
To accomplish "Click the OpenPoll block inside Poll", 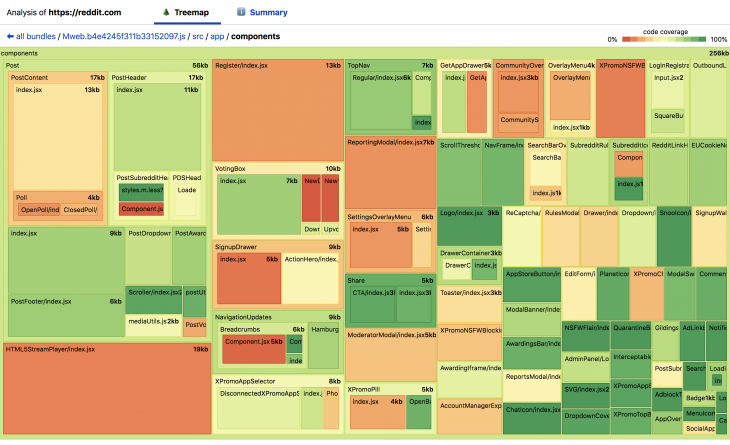I will point(40,210).
